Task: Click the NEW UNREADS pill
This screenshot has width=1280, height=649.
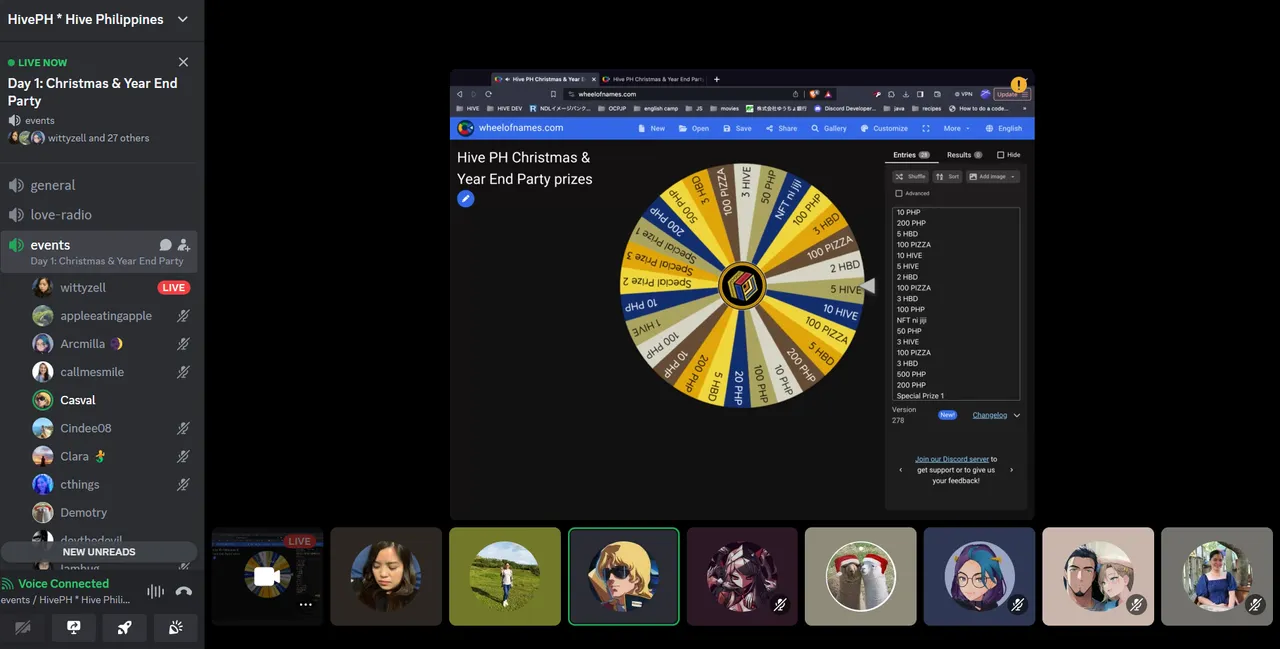Action: tap(99, 552)
